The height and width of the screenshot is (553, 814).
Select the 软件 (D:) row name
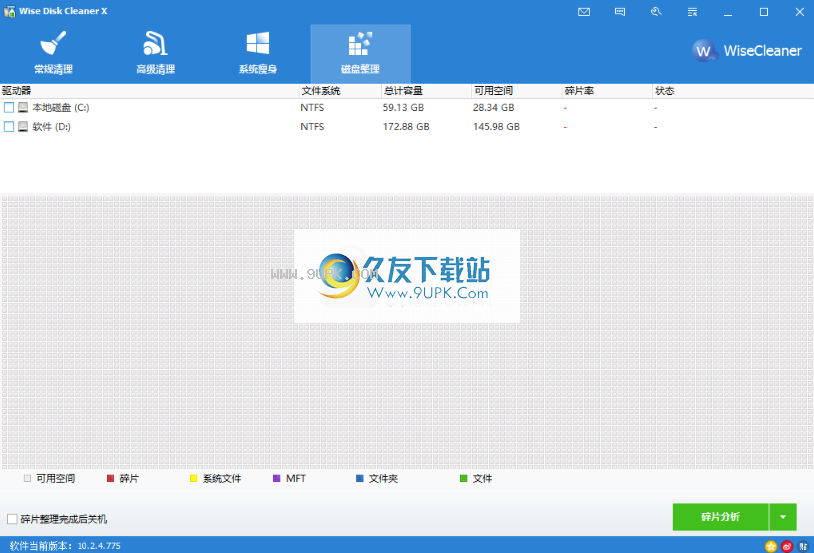tap(51, 127)
